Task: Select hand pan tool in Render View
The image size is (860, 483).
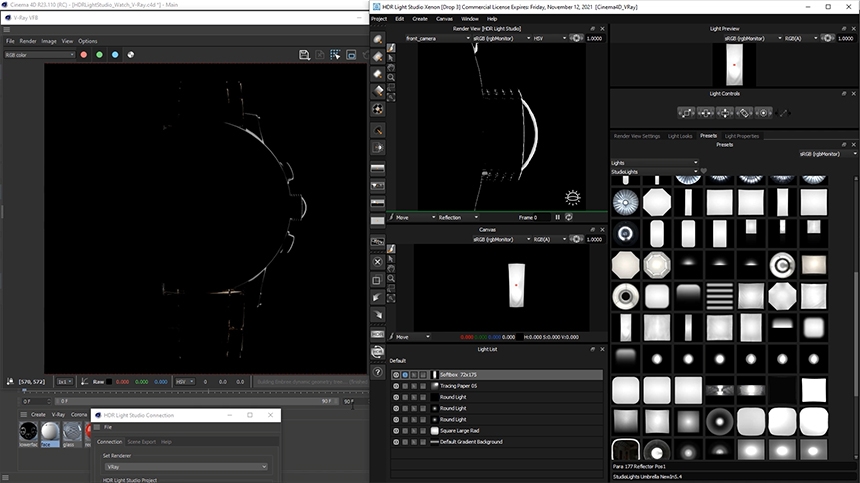Action: [x=391, y=67]
